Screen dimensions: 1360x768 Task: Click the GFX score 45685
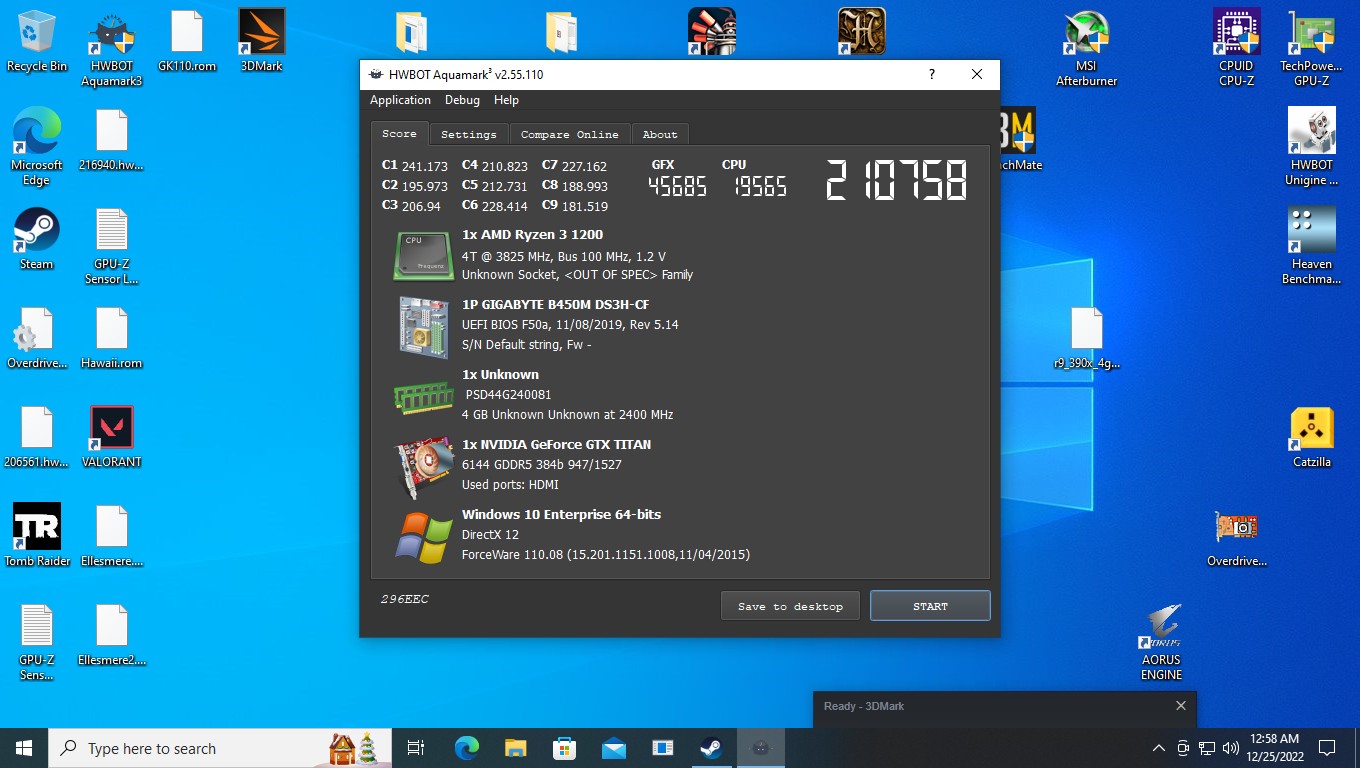[677, 187]
